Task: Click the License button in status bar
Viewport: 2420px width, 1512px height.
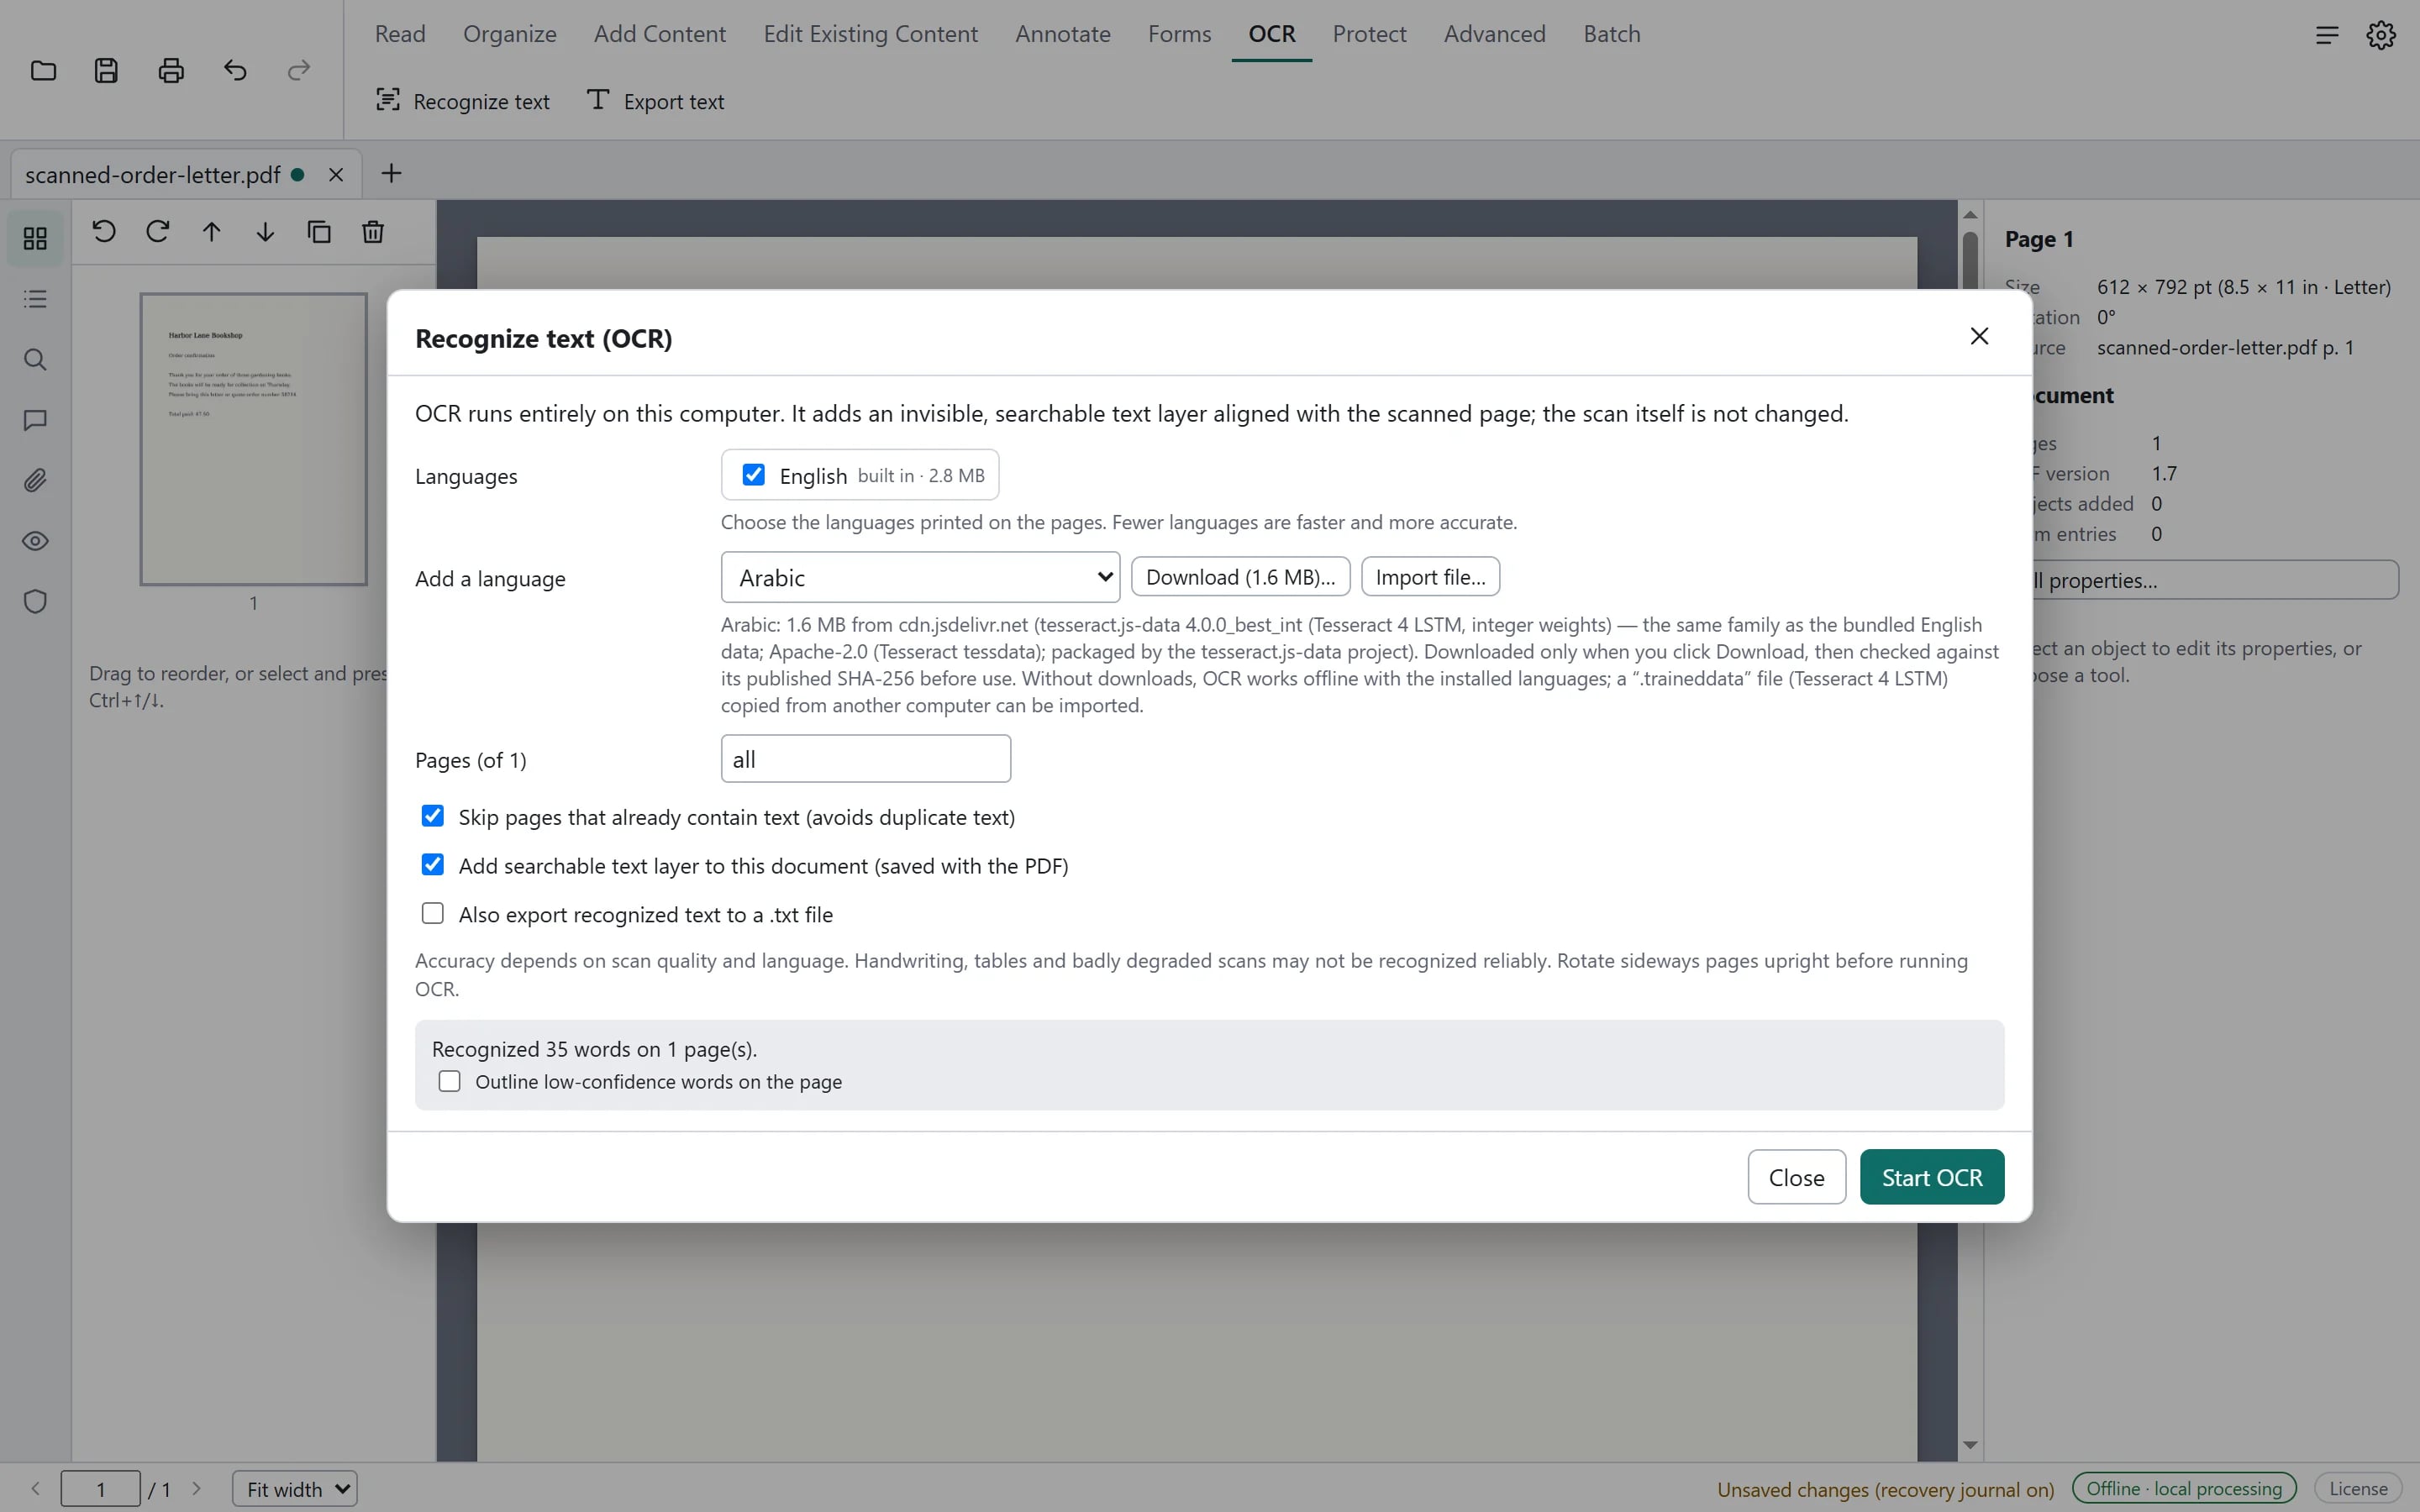Action: 2358,1489
